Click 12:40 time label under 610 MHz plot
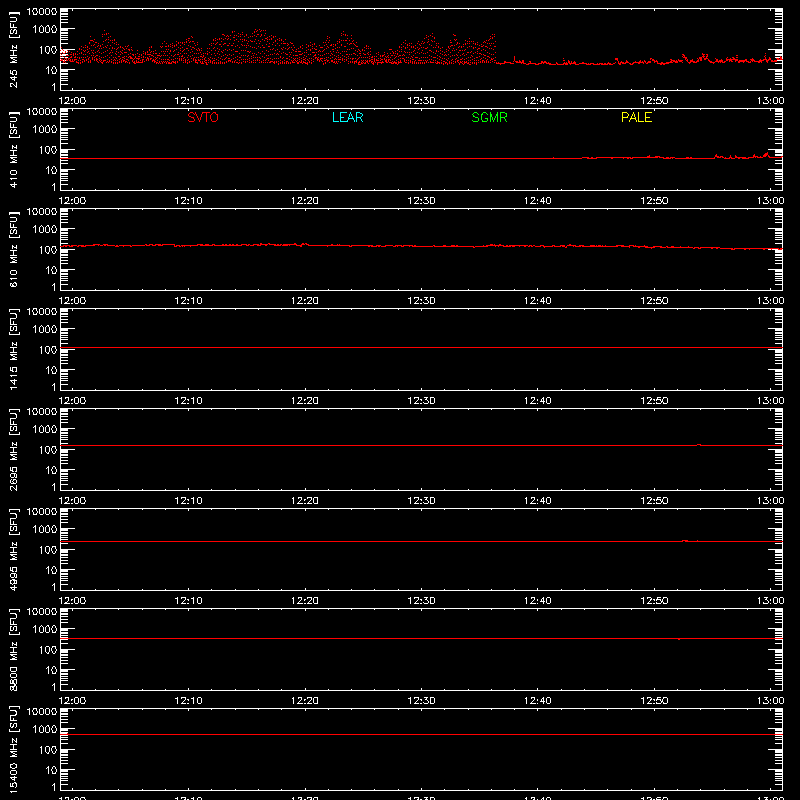Image resolution: width=800 pixels, height=800 pixels. pyautogui.click(x=538, y=301)
